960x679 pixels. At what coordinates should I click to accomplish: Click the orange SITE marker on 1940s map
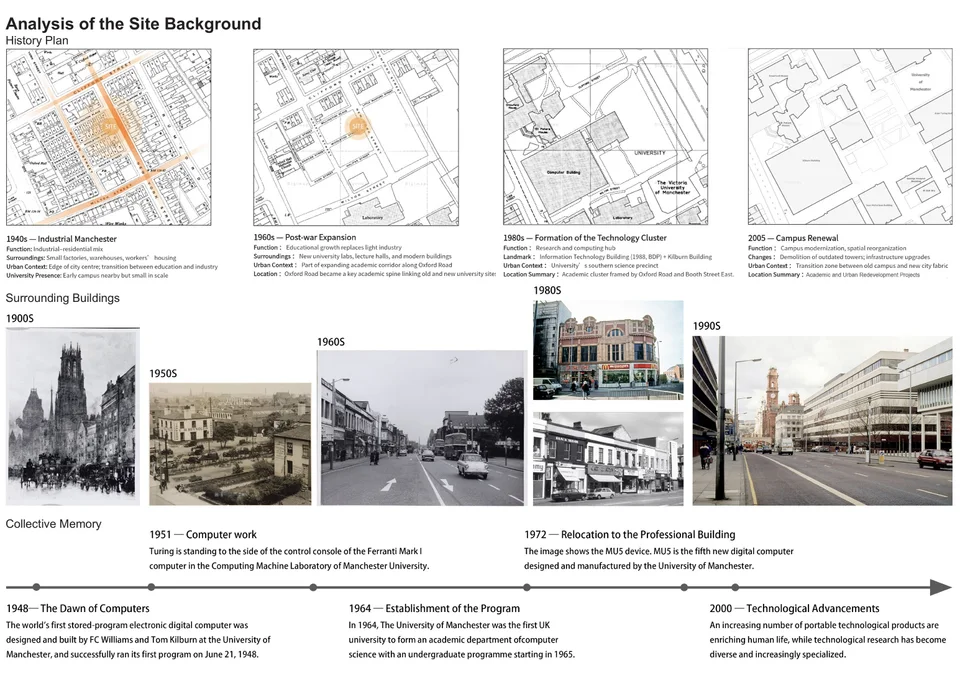click(x=111, y=127)
